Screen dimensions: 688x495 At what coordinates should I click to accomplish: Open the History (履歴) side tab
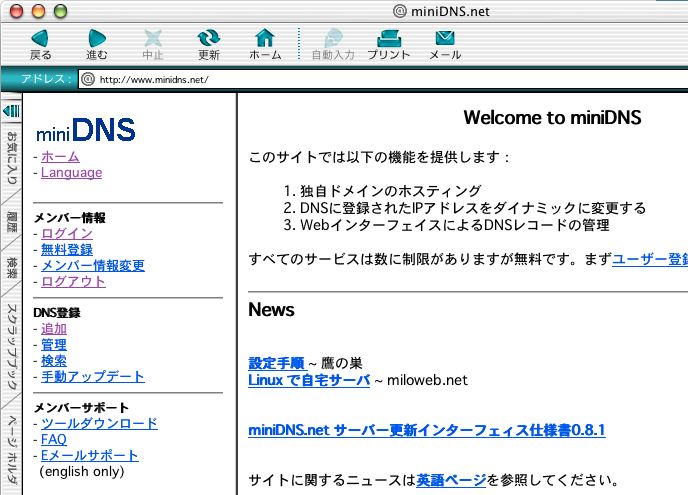point(12,221)
